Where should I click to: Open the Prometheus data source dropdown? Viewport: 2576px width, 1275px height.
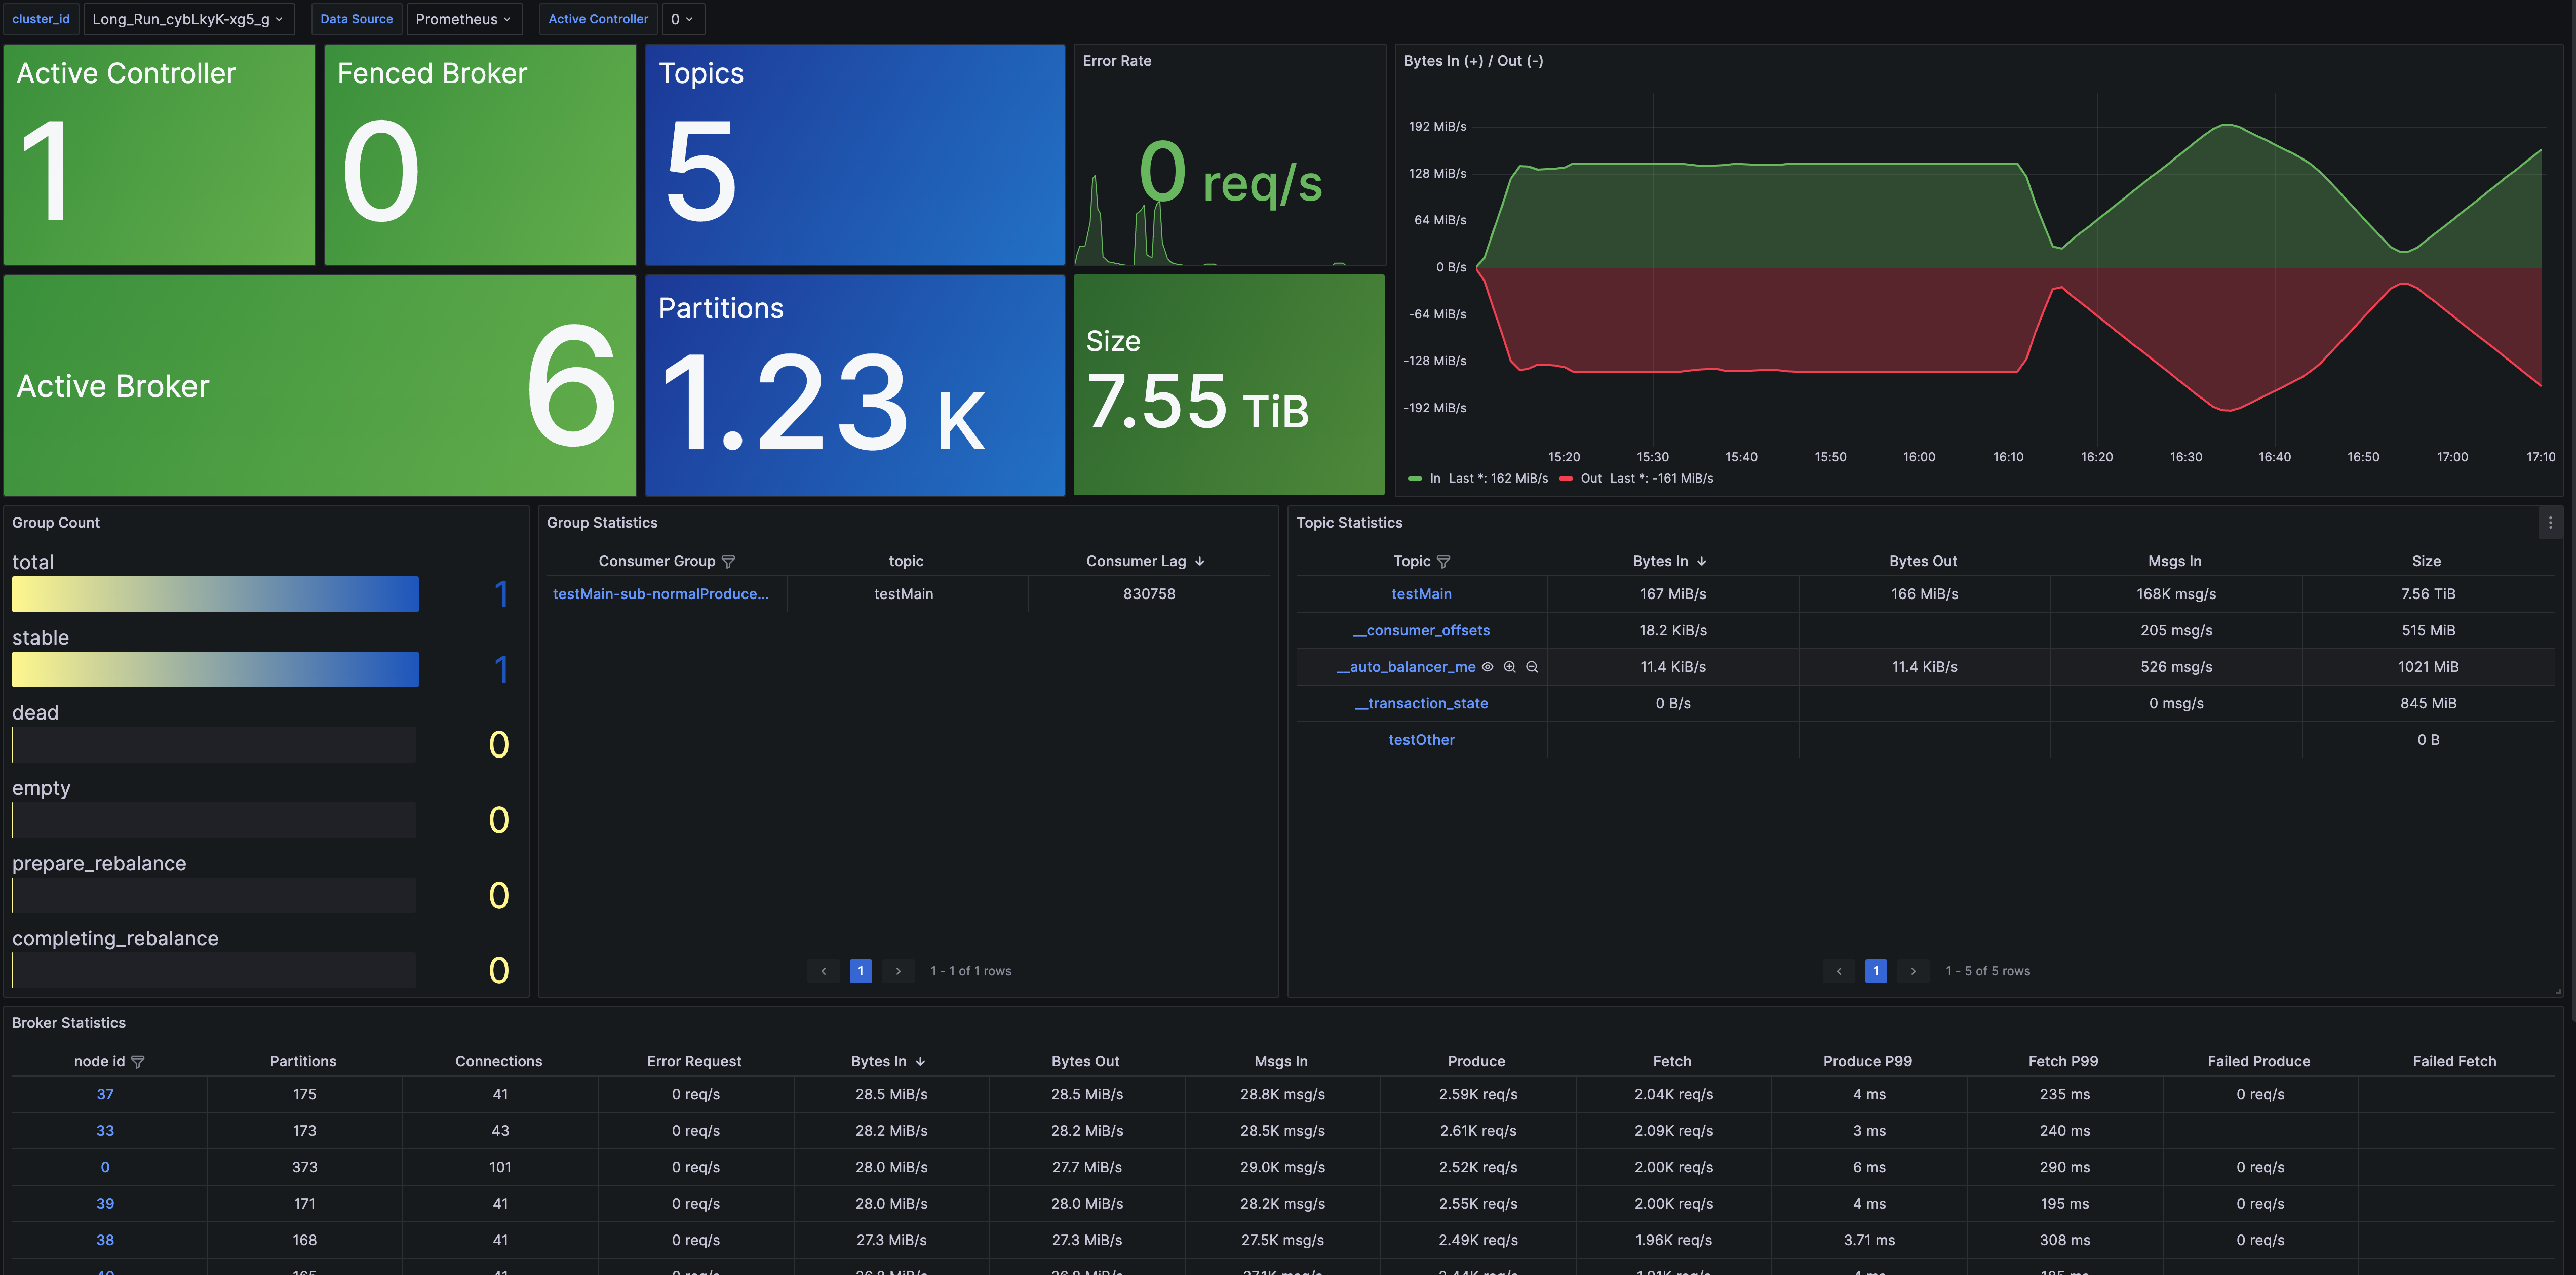463,19
